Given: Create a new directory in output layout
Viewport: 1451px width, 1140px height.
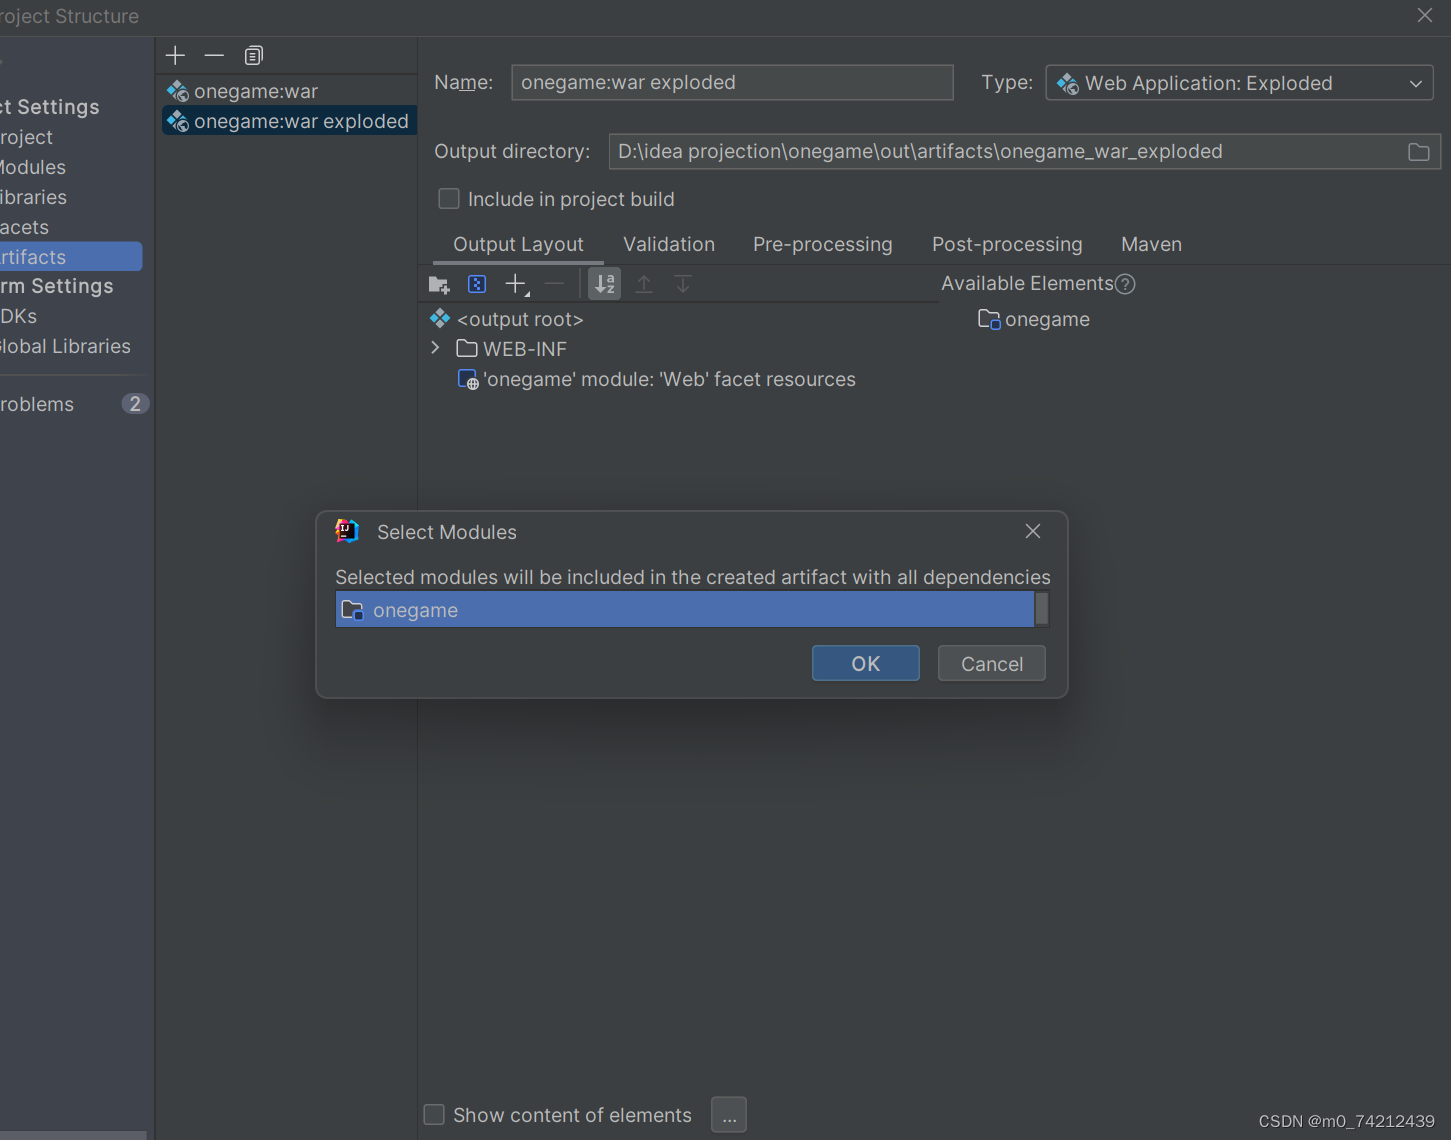Looking at the screenshot, I should [438, 283].
